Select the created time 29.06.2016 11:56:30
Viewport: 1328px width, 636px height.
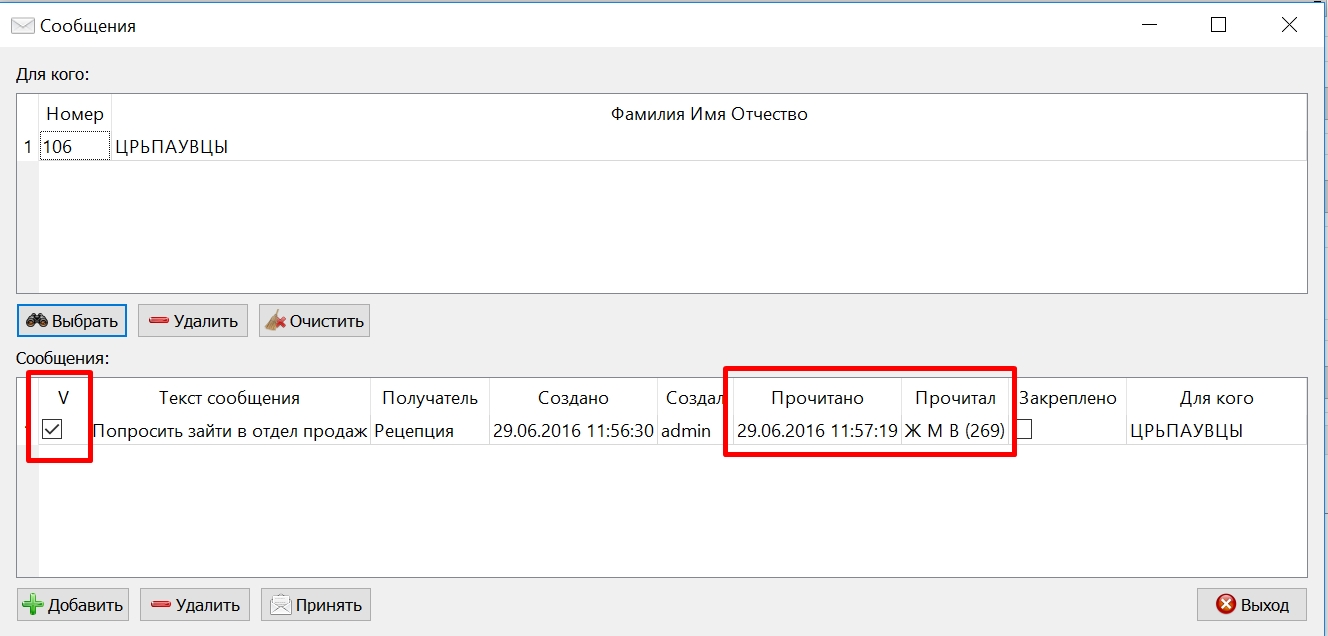573,431
